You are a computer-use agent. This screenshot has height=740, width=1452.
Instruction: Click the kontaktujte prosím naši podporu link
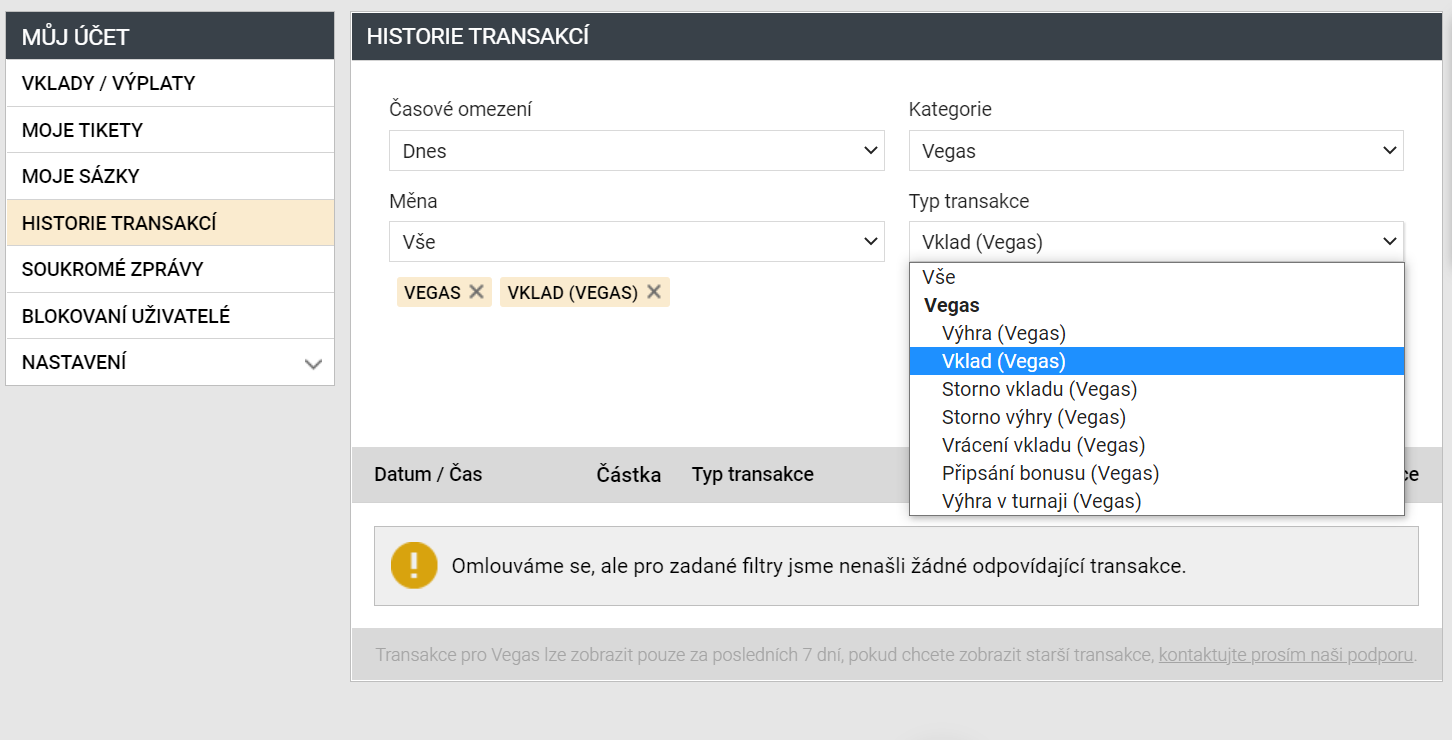tap(1286, 656)
